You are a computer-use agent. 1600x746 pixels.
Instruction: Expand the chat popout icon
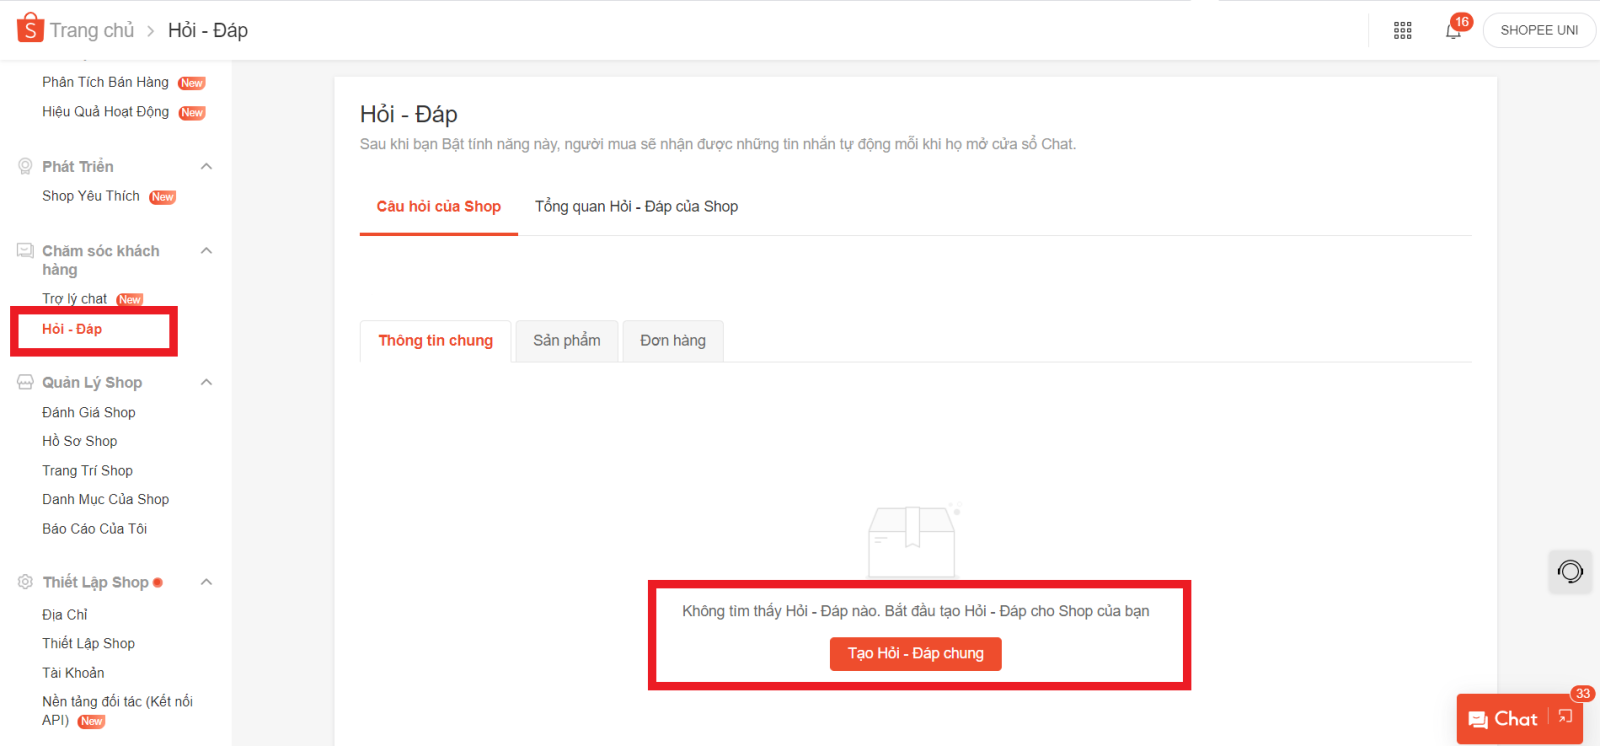click(1566, 717)
